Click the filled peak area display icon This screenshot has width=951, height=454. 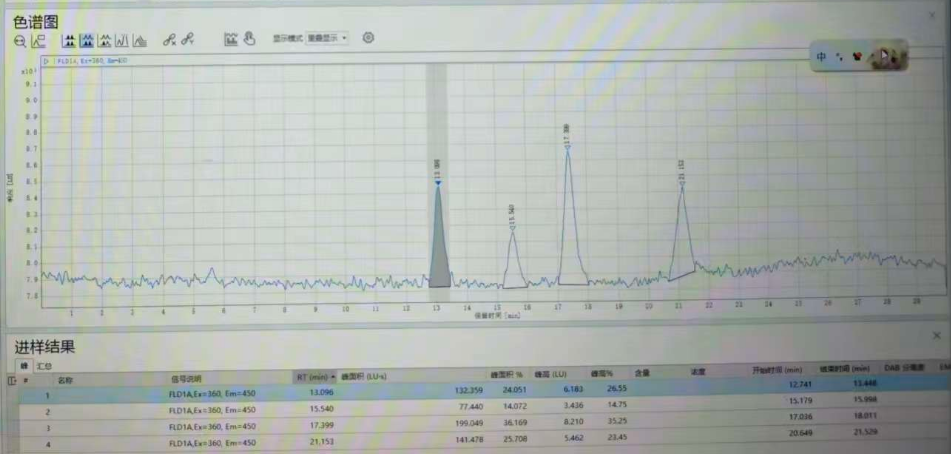pyautogui.click(x=140, y=40)
